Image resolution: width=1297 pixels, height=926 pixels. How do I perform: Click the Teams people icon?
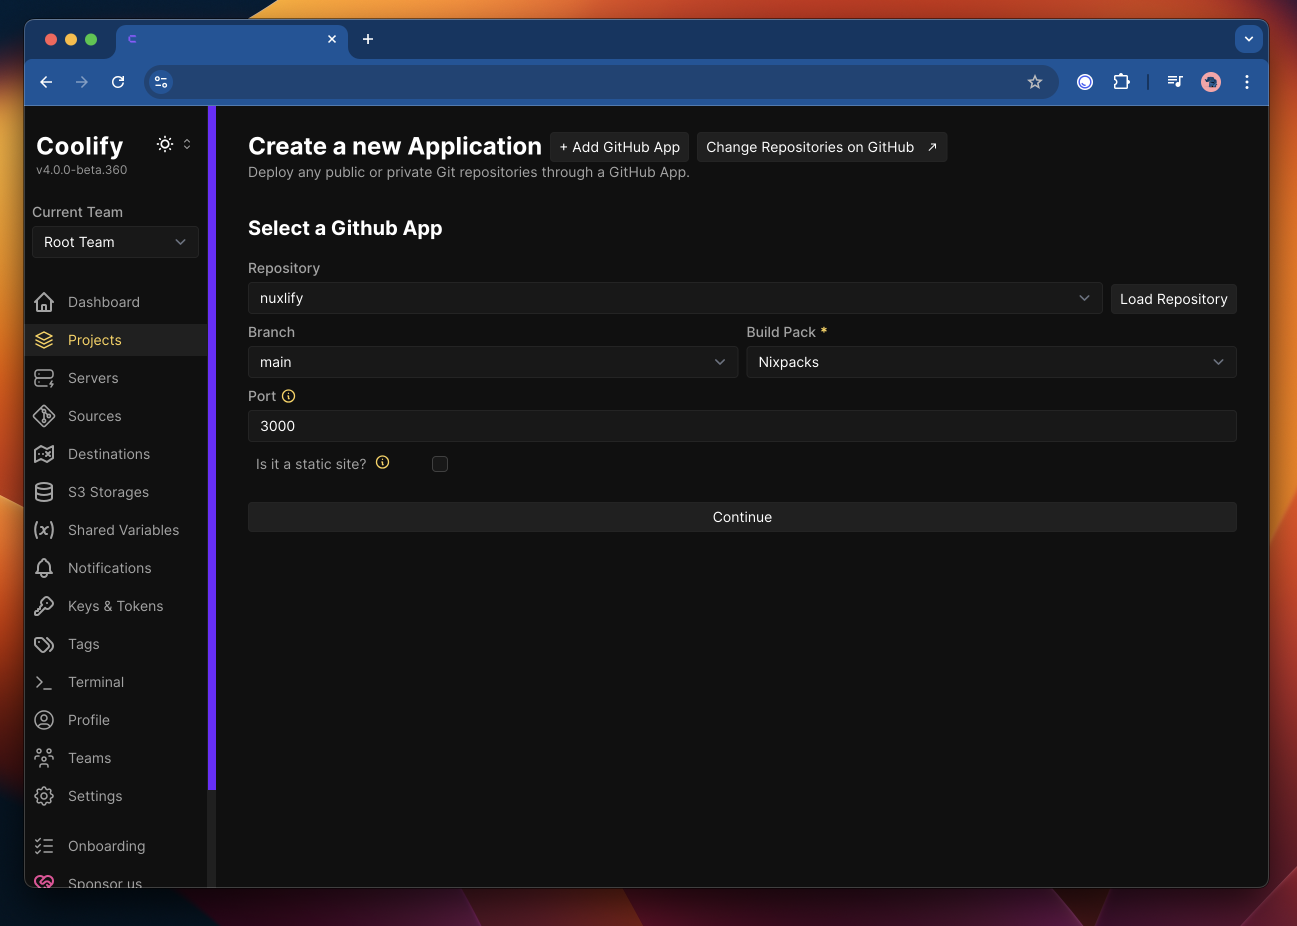tap(44, 758)
